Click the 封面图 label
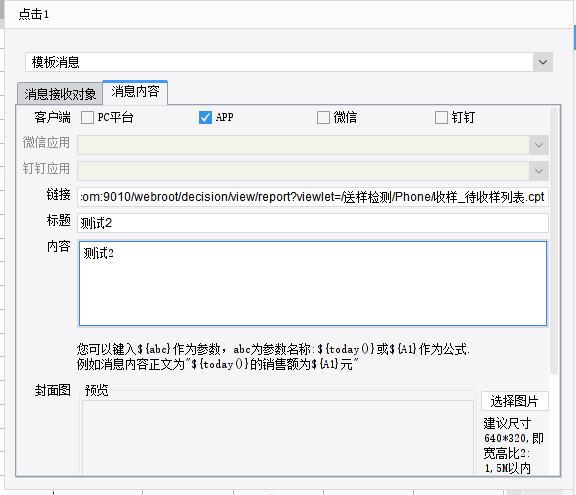576x495 pixels. [53, 390]
